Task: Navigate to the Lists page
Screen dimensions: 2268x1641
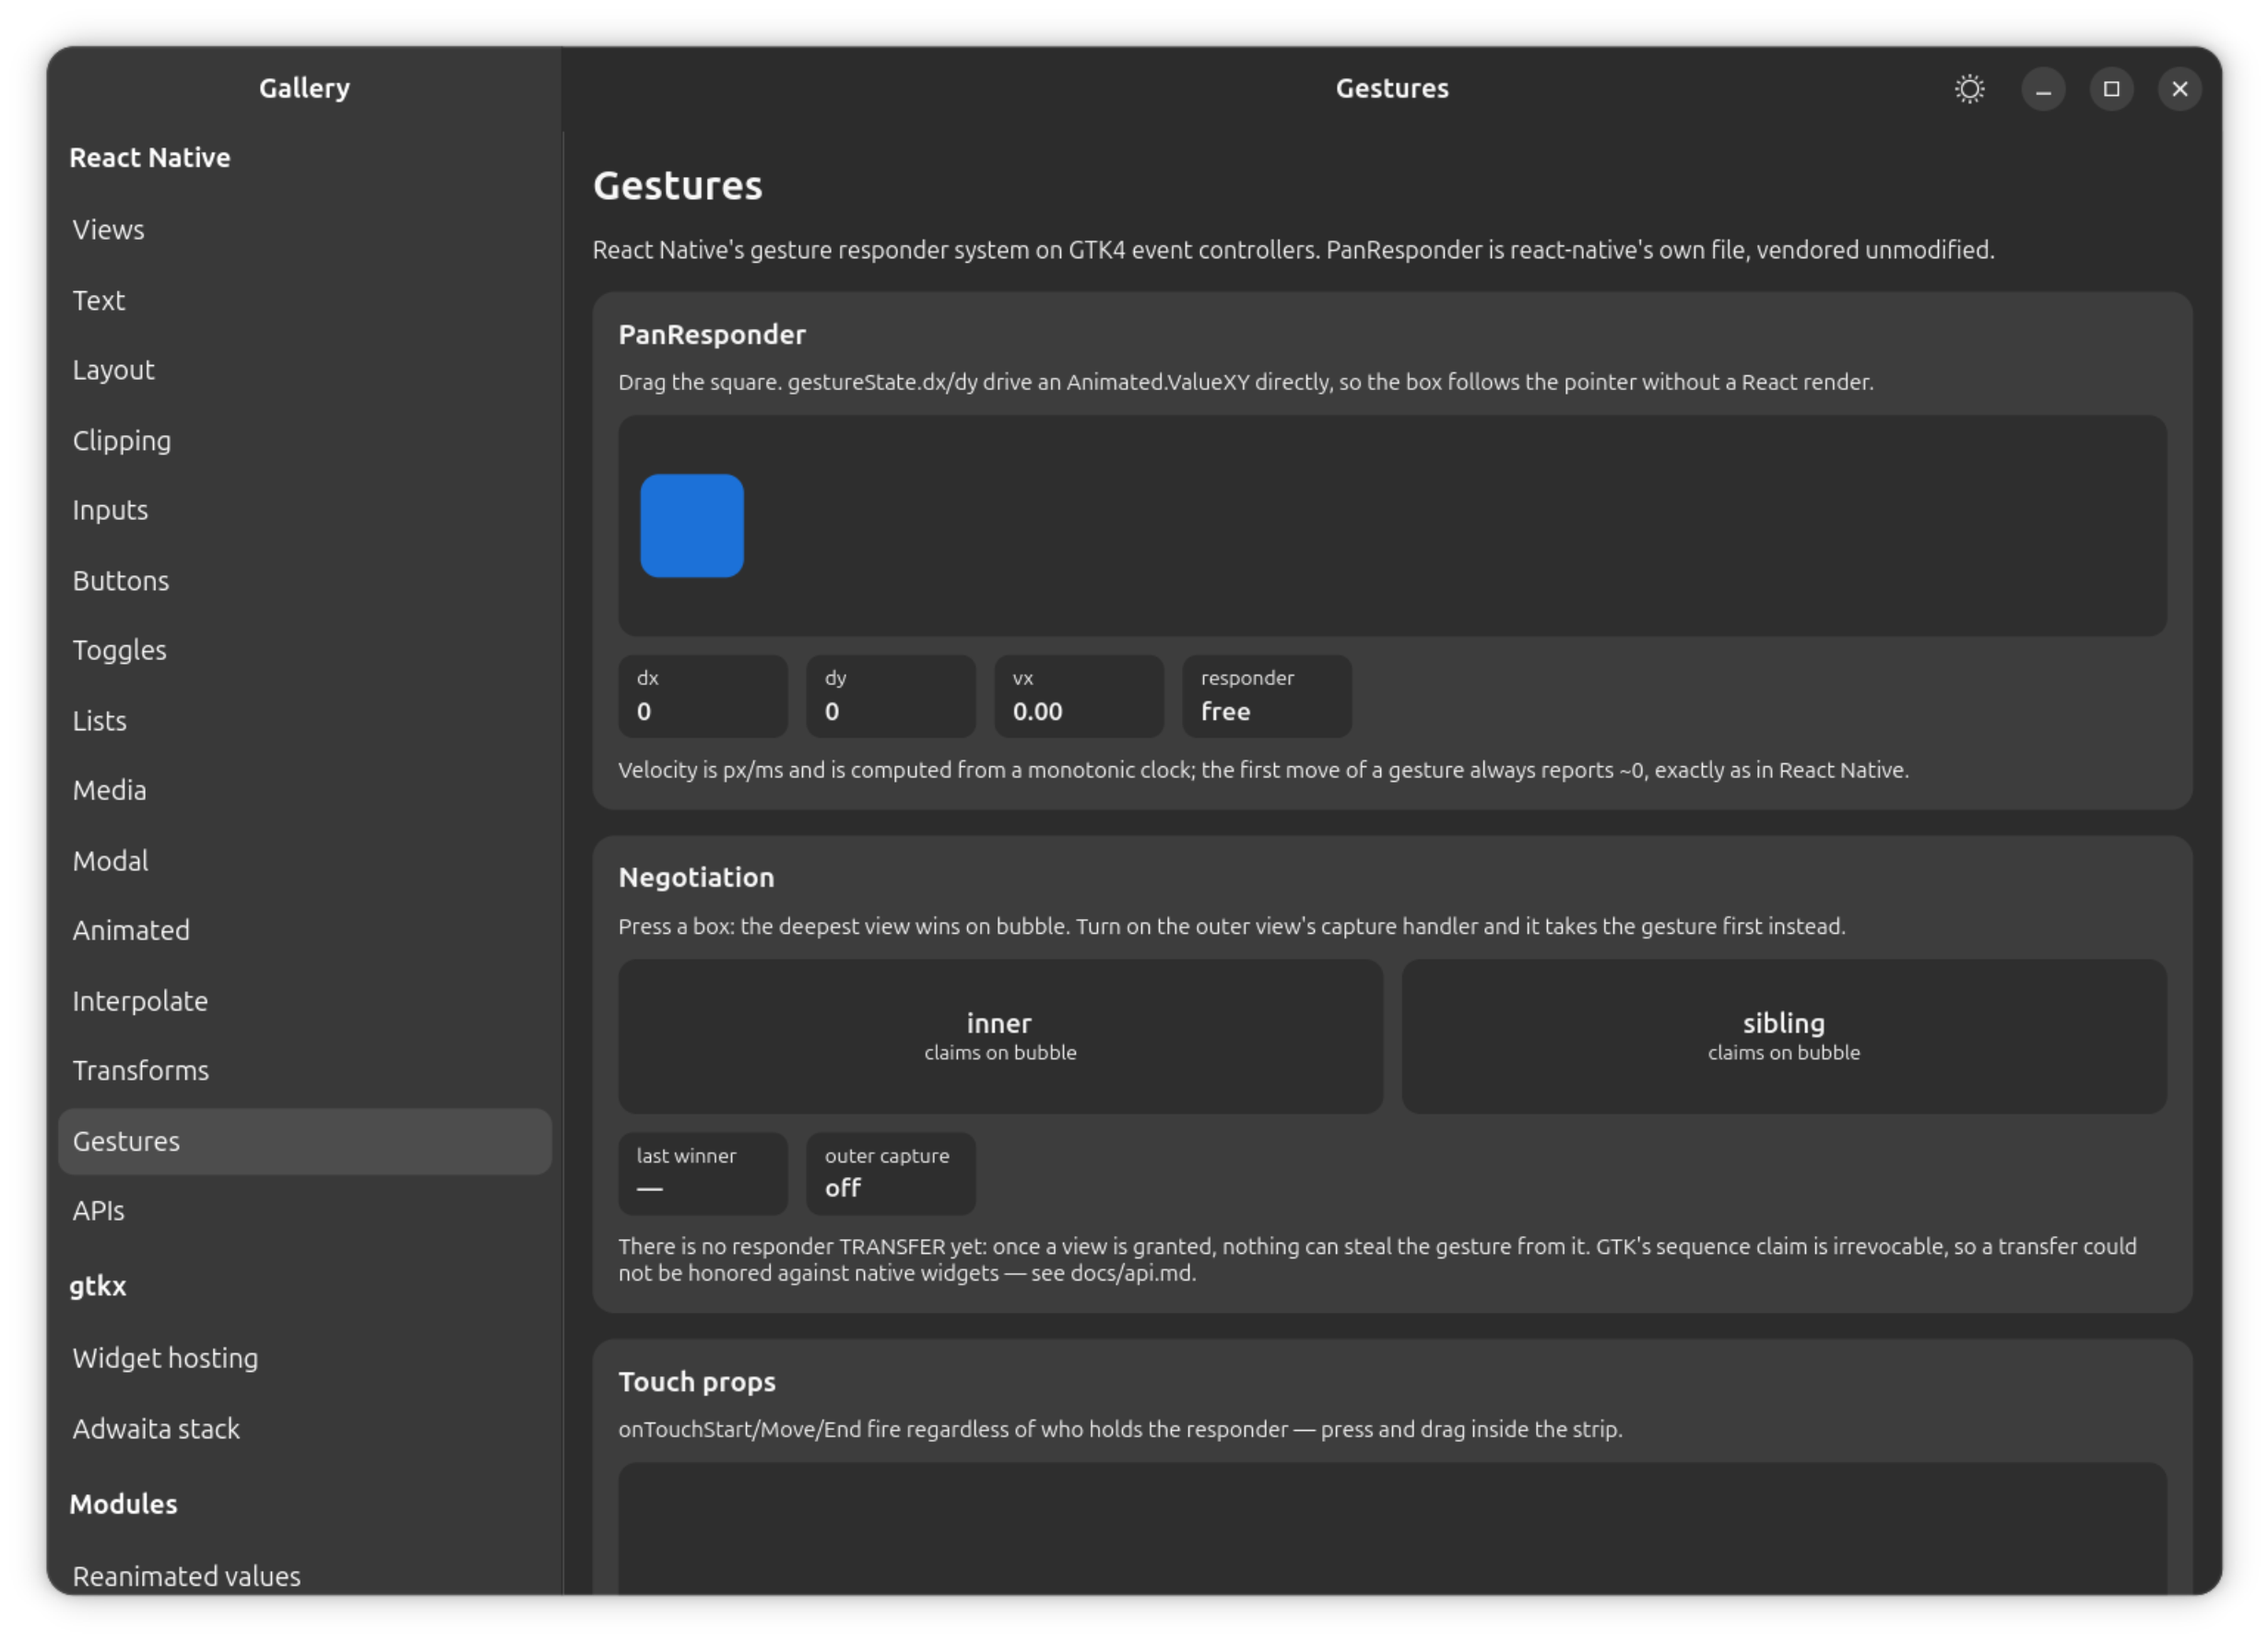Action: 305,720
